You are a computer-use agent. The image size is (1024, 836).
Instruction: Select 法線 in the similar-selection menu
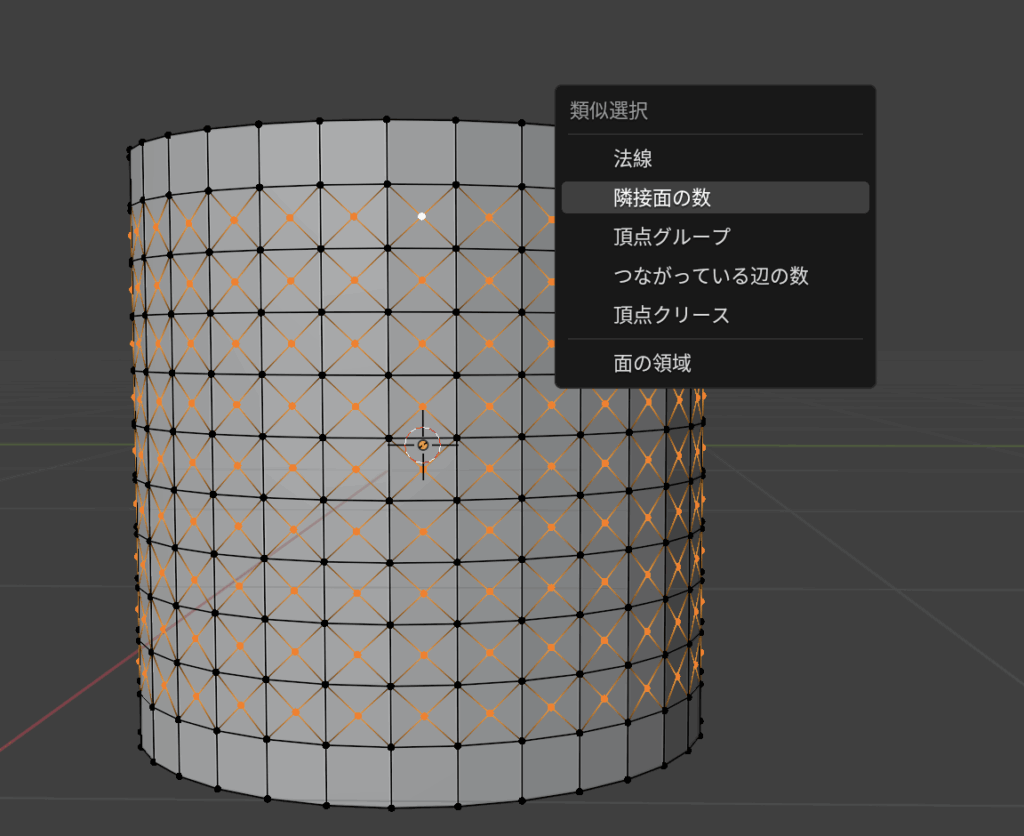[x=633, y=158]
